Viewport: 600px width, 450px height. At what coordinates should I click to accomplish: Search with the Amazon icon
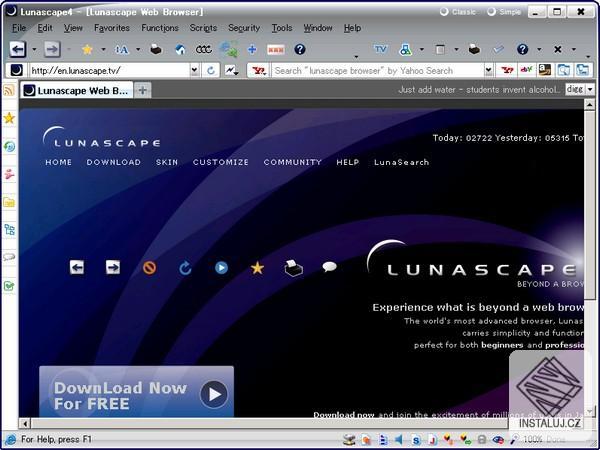coord(545,70)
